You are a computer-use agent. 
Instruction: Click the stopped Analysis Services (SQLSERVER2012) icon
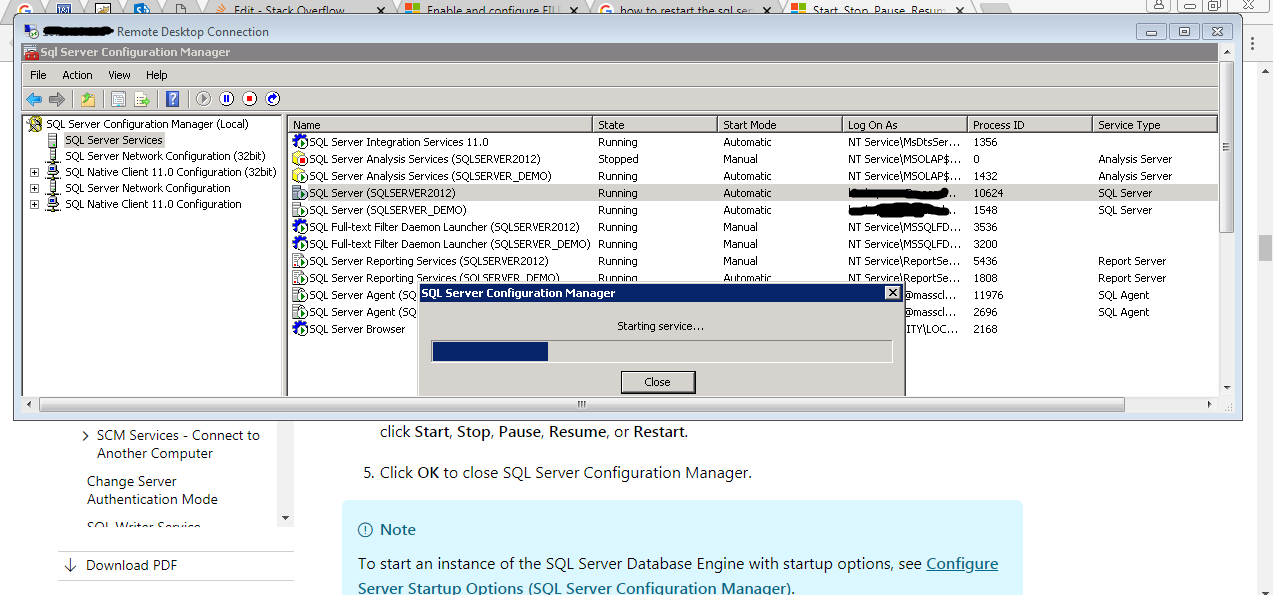[300, 159]
